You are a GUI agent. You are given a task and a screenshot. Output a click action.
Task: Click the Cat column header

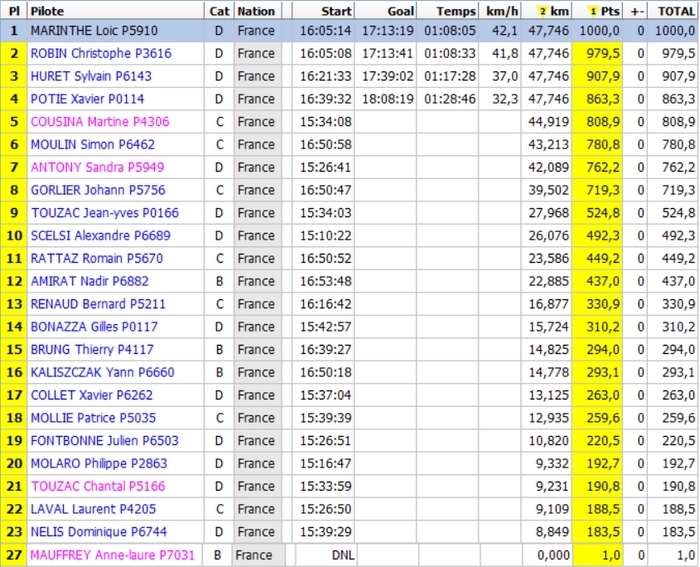[218, 10]
